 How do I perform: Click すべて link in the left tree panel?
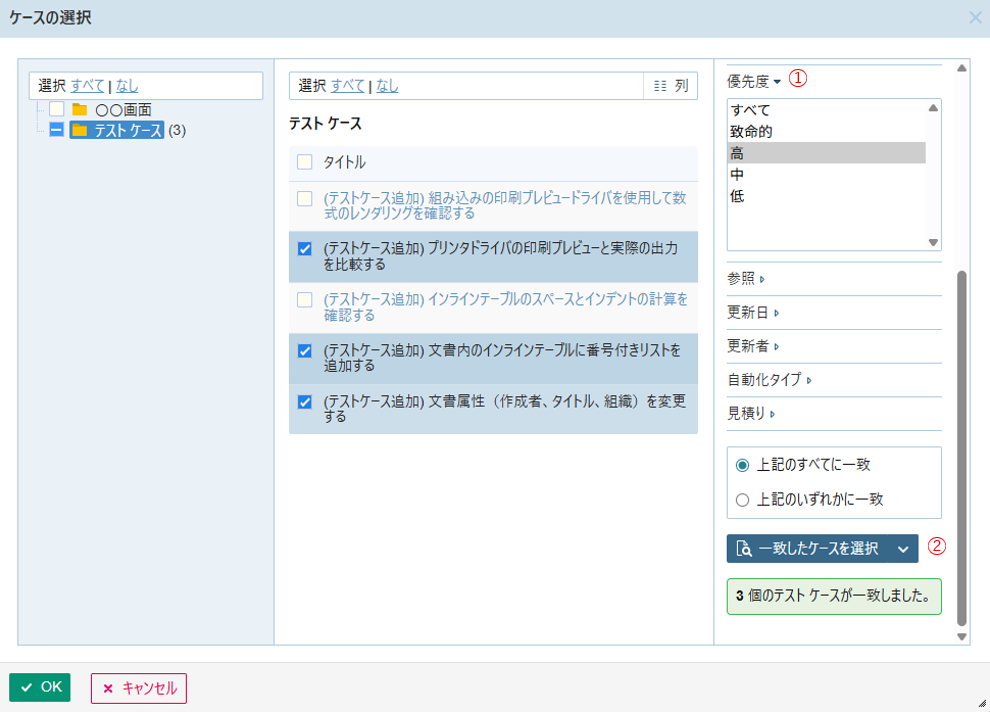[x=87, y=86]
